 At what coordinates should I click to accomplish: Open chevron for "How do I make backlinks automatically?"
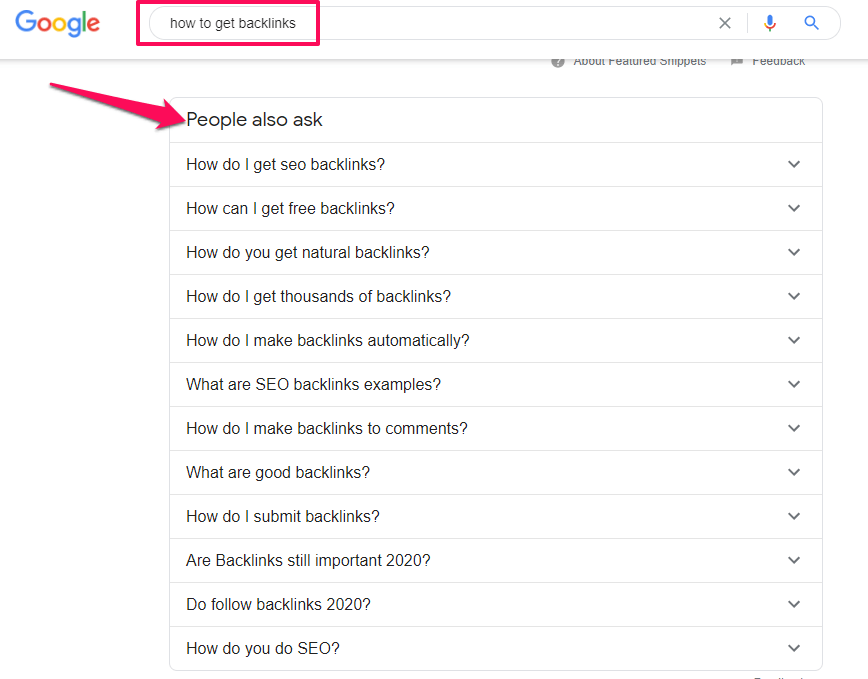click(794, 341)
